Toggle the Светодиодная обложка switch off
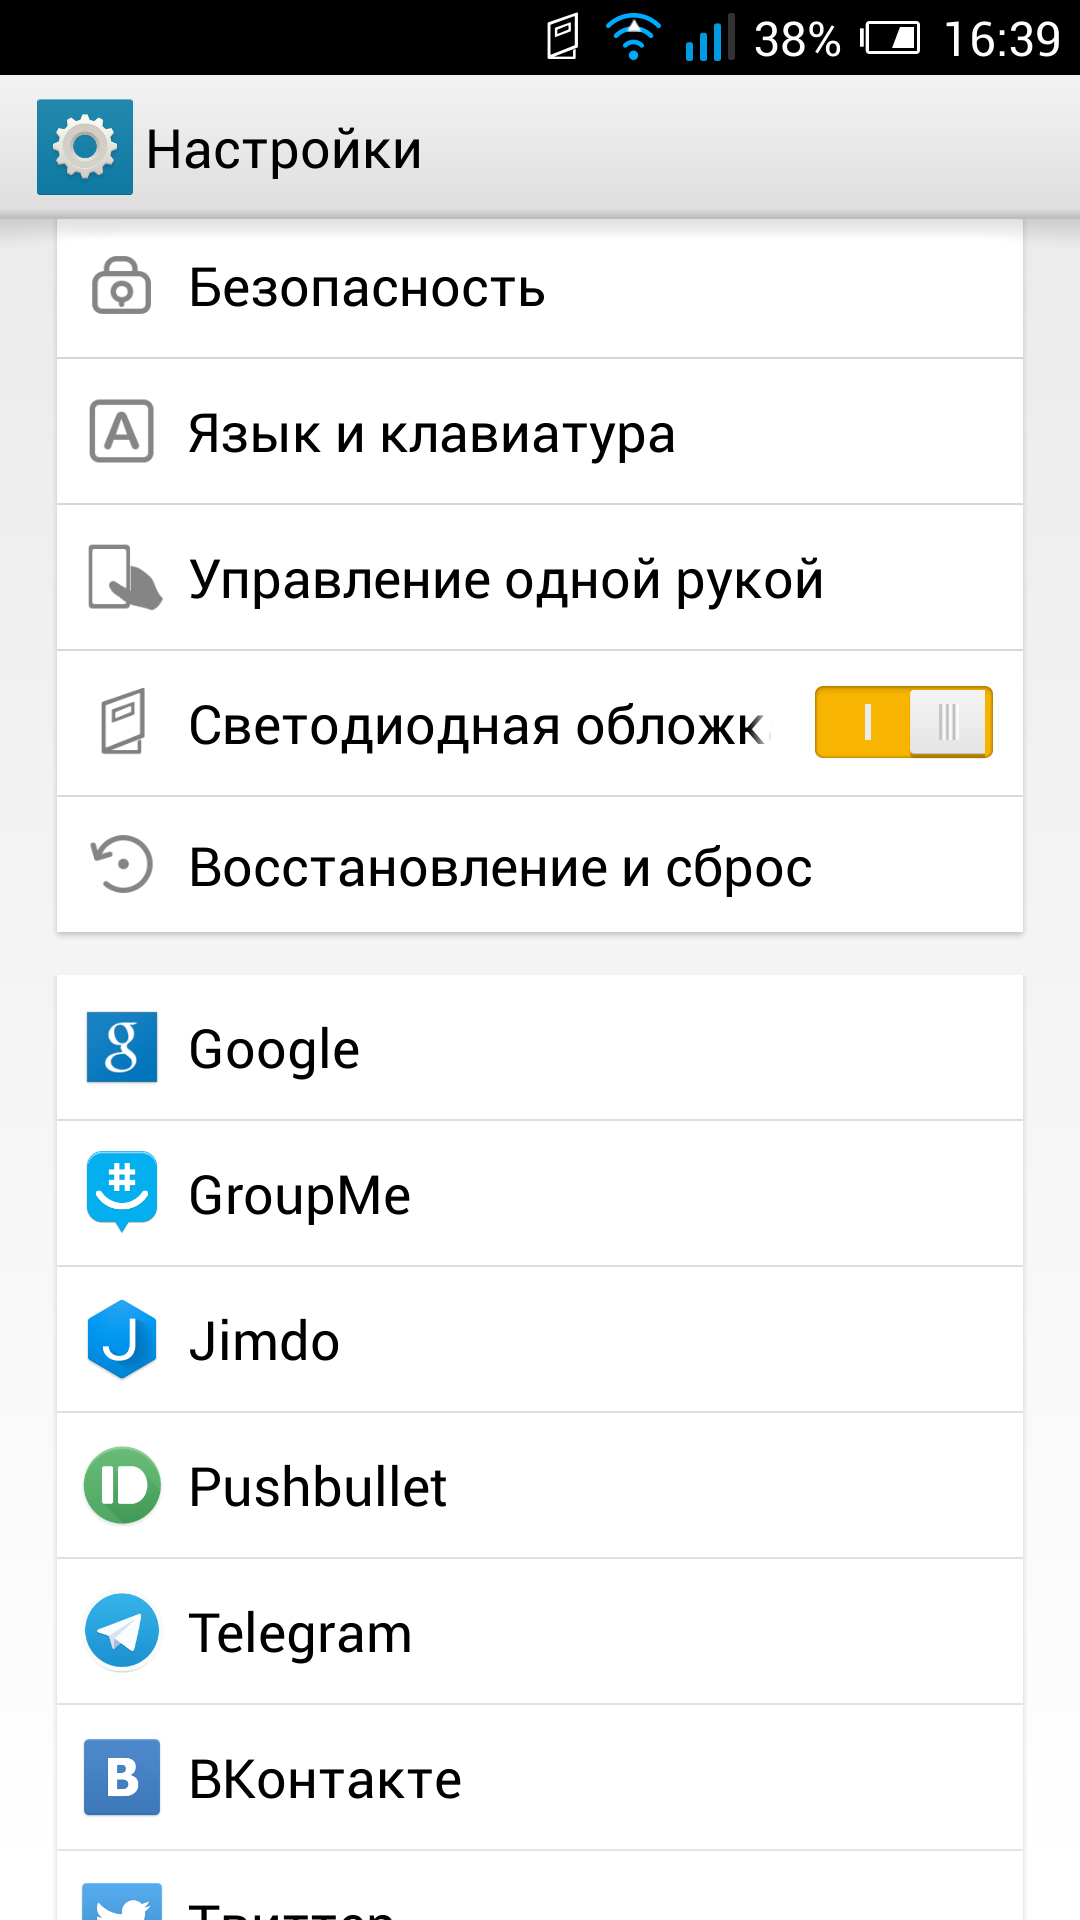Screen dimensions: 1080x1920 pyautogui.click(x=904, y=722)
